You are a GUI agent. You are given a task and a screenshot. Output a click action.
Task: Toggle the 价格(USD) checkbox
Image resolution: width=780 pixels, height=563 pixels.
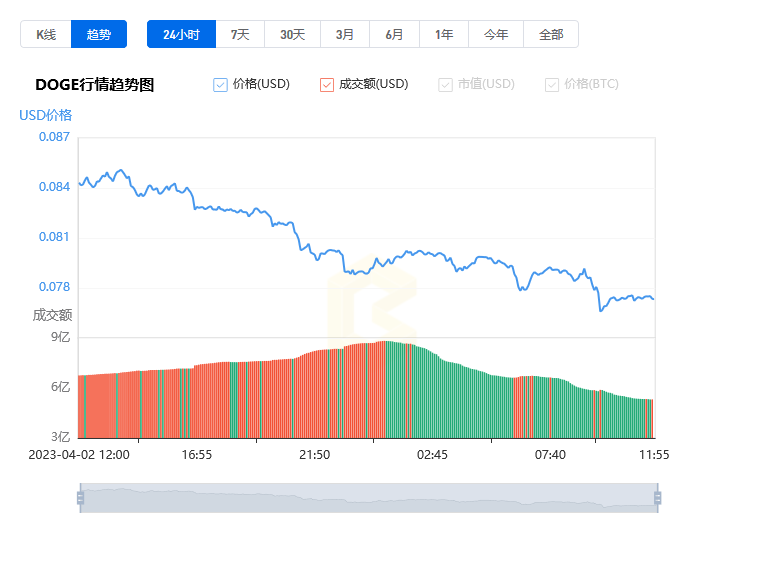(x=221, y=85)
